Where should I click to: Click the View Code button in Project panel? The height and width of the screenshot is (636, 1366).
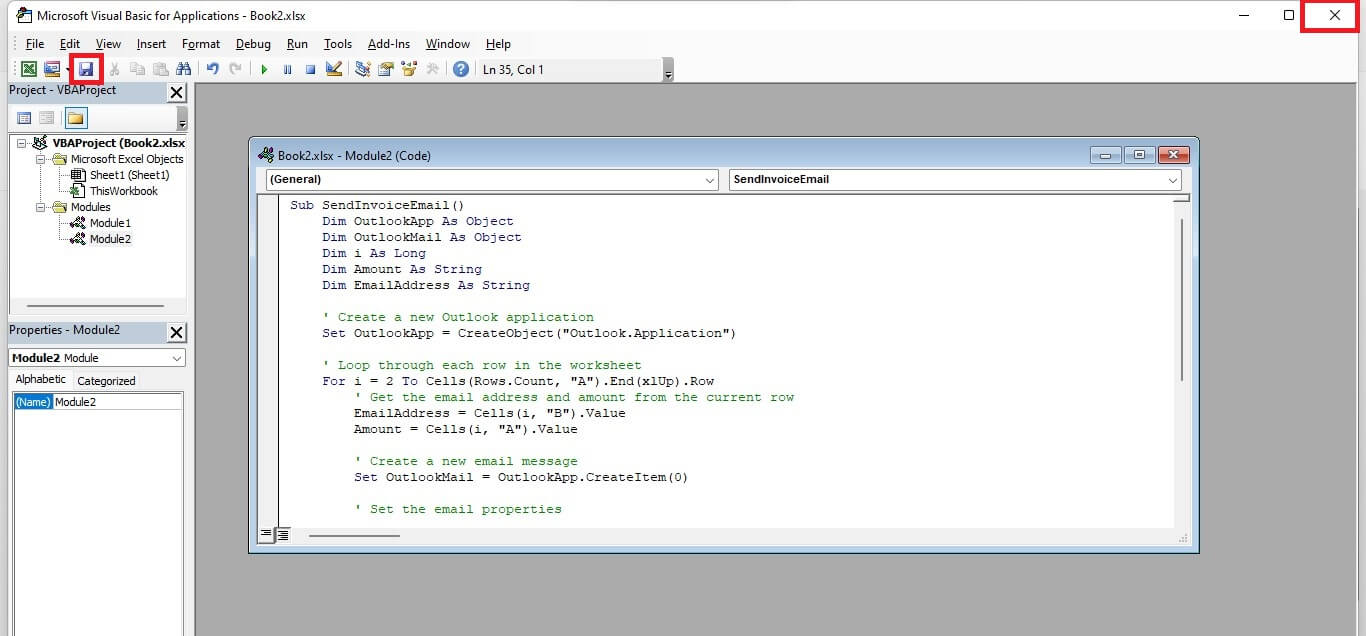coord(24,118)
